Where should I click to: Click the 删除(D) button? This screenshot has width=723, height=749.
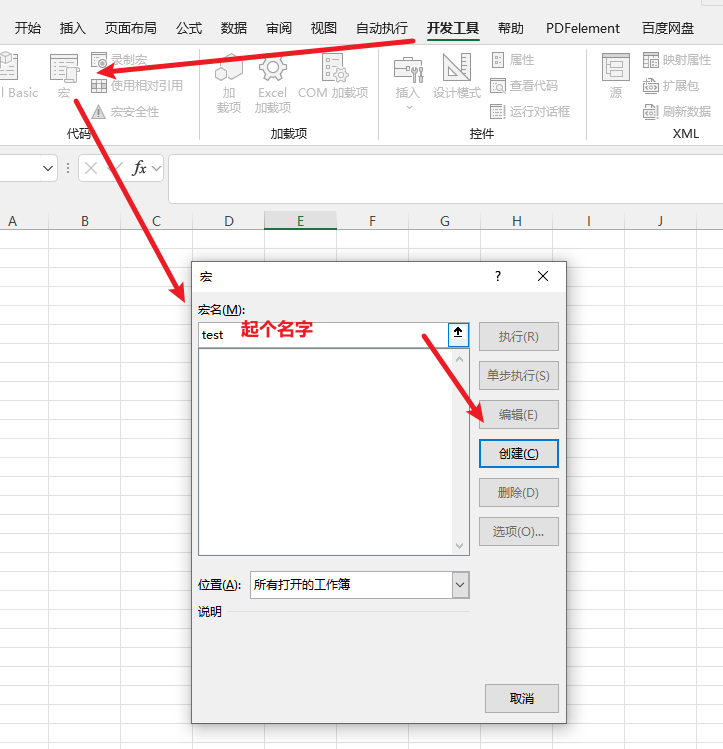click(519, 492)
